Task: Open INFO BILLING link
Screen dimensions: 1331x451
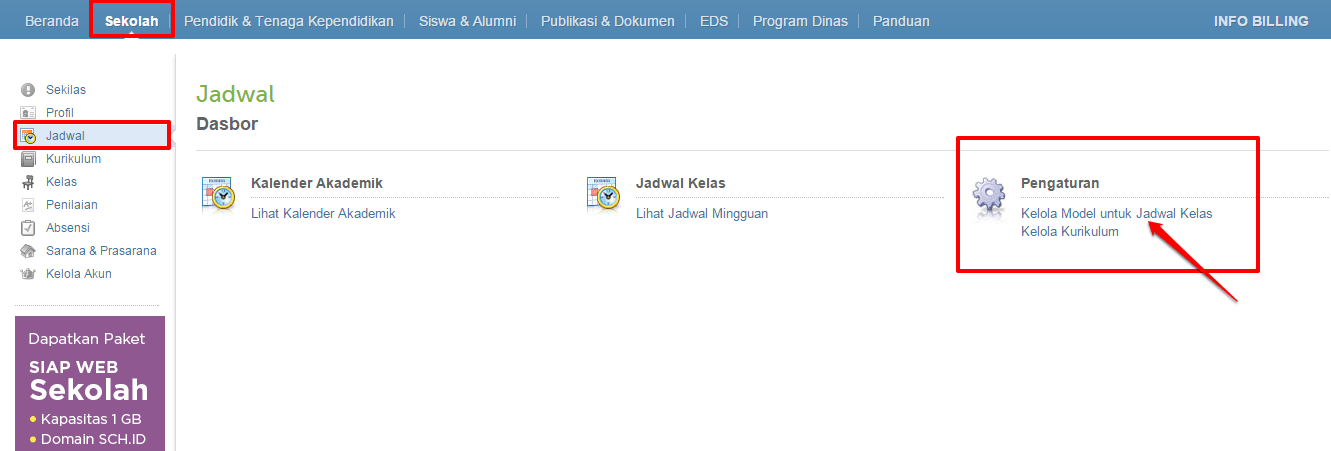Action: [1261, 21]
